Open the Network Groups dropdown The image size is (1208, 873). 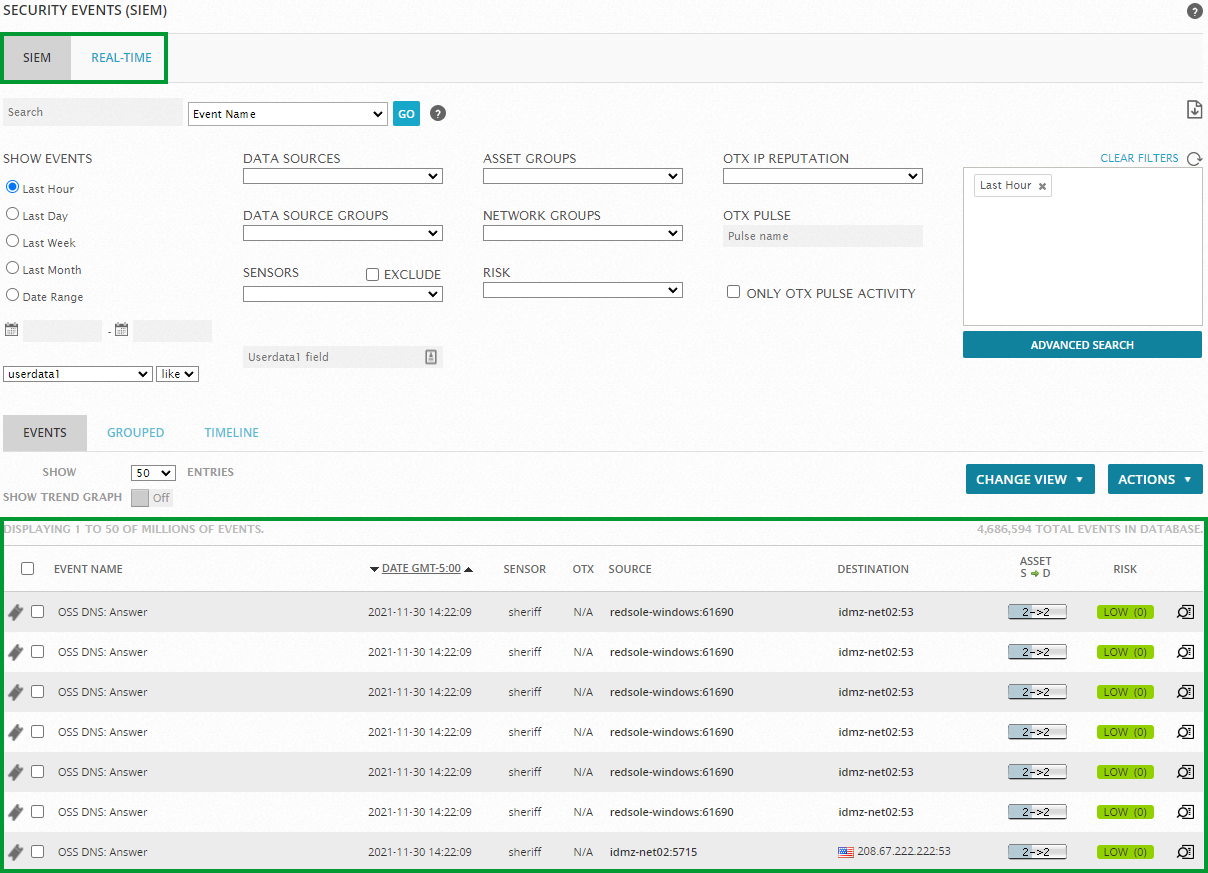click(583, 233)
